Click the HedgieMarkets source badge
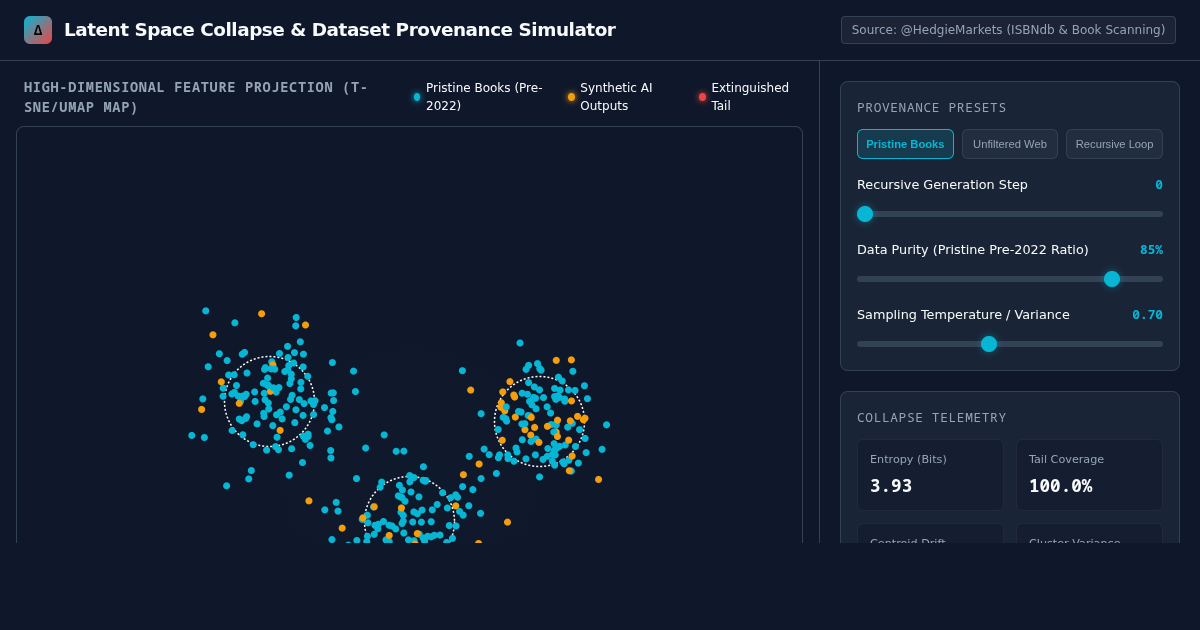The image size is (1200, 630). tap(1008, 30)
